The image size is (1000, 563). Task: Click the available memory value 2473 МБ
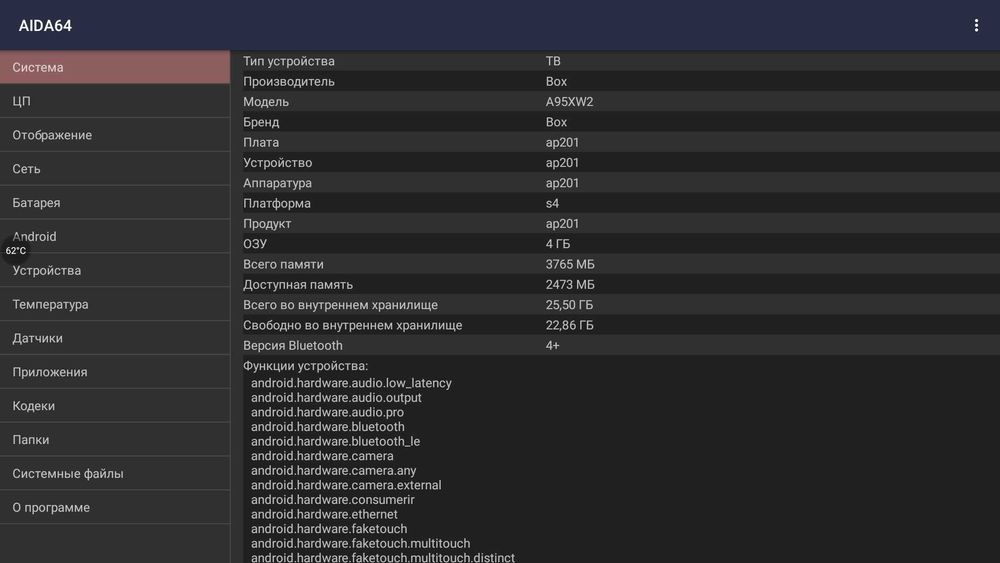(570, 284)
